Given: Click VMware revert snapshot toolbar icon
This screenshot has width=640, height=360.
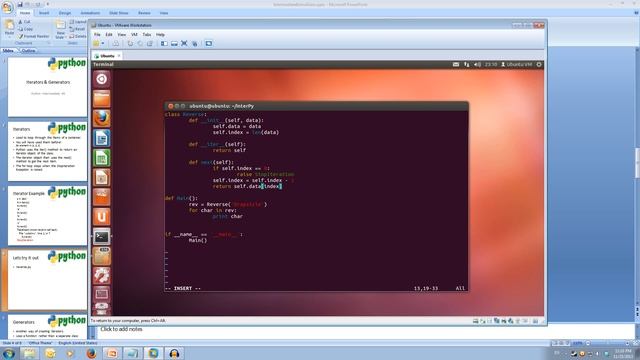Looking at the screenshot, I should [x=140, y=43].
